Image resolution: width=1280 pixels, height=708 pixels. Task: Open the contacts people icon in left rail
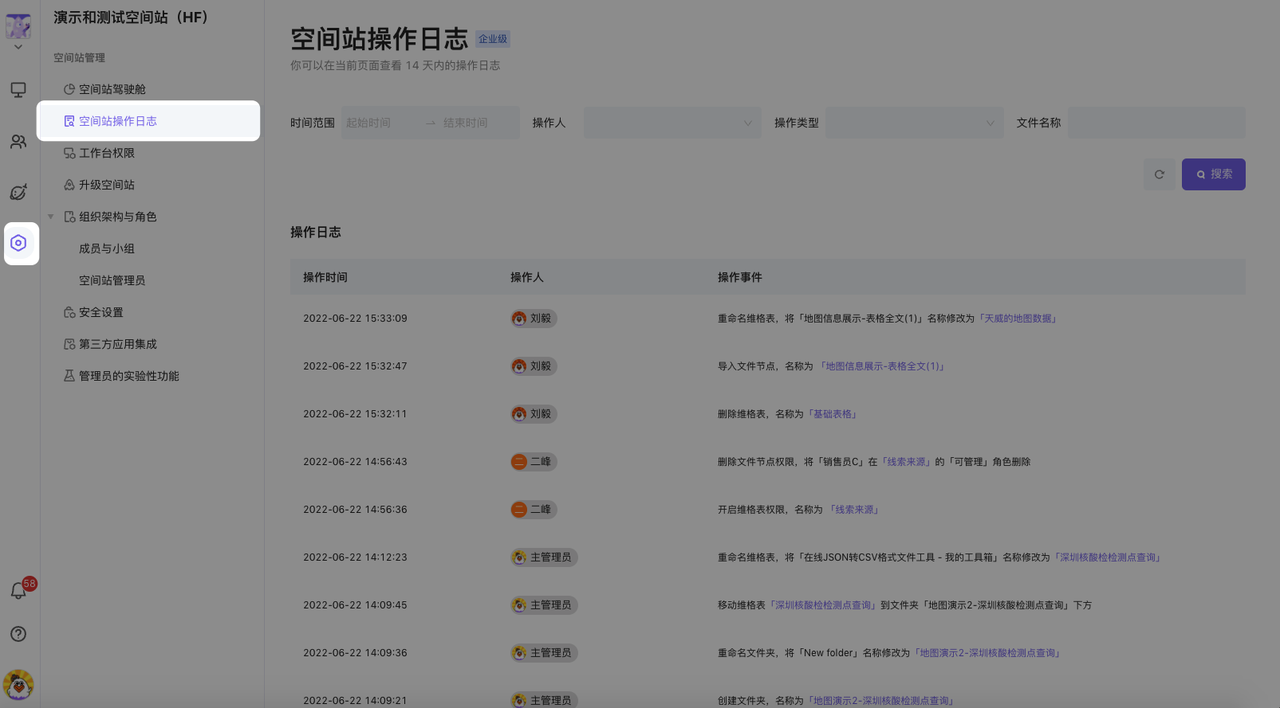18,142
